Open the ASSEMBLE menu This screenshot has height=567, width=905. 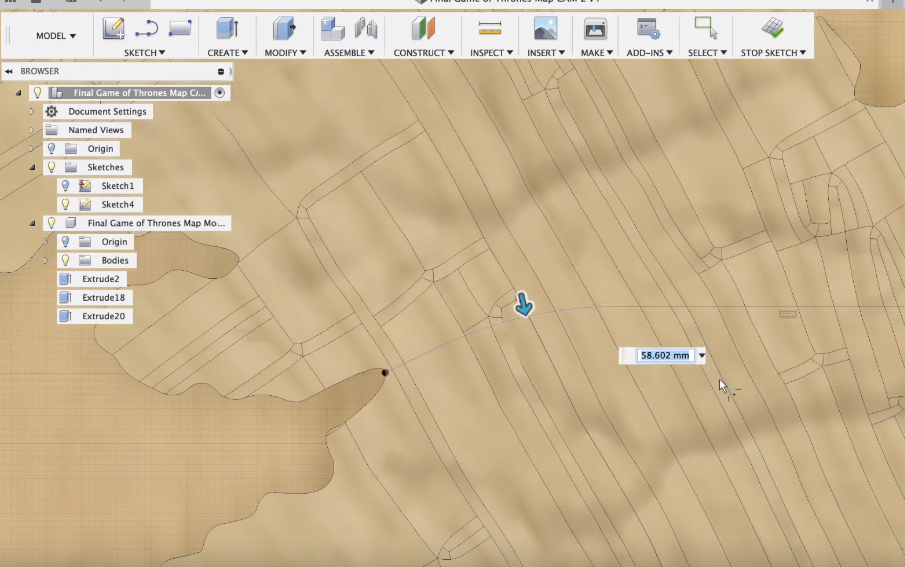[349, 53]
